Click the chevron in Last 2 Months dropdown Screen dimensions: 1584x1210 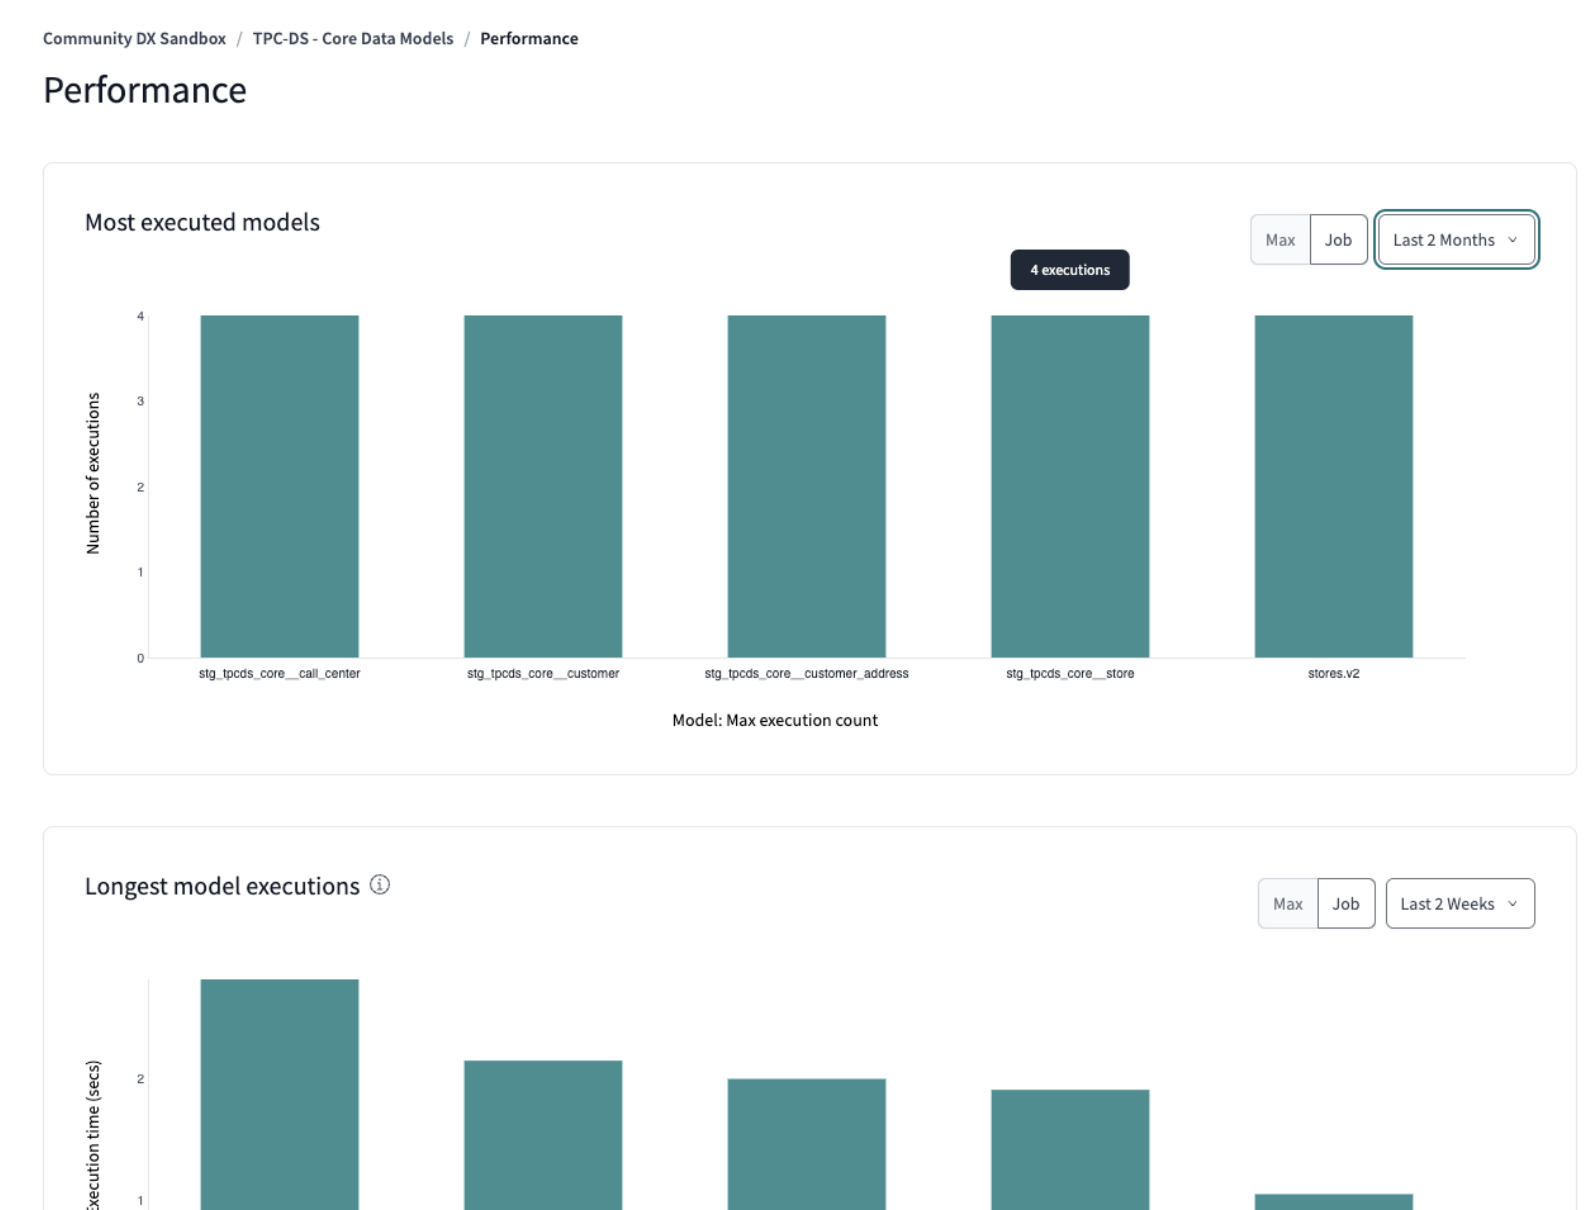click(1512, 240)
